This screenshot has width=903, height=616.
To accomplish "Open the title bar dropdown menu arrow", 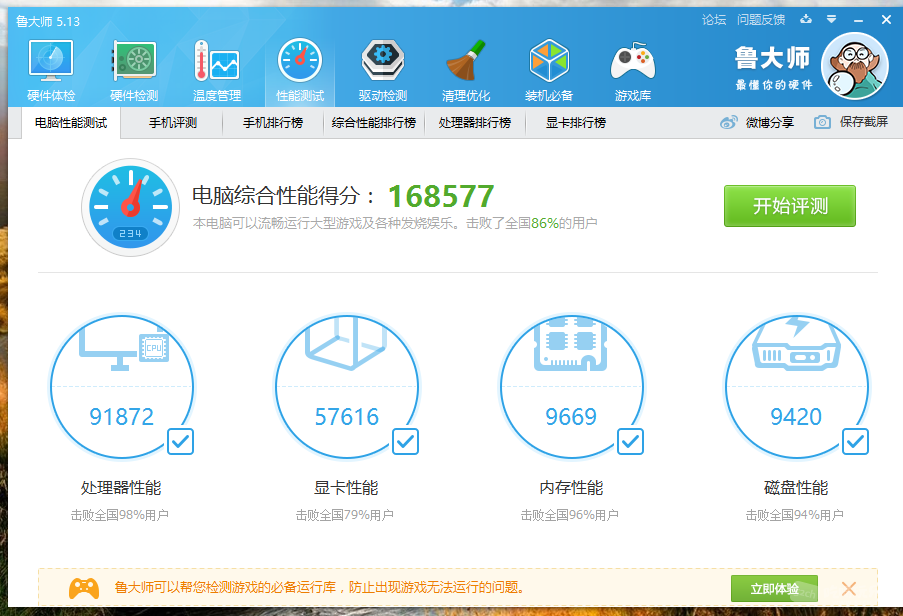I will click(x=831, y=20).
